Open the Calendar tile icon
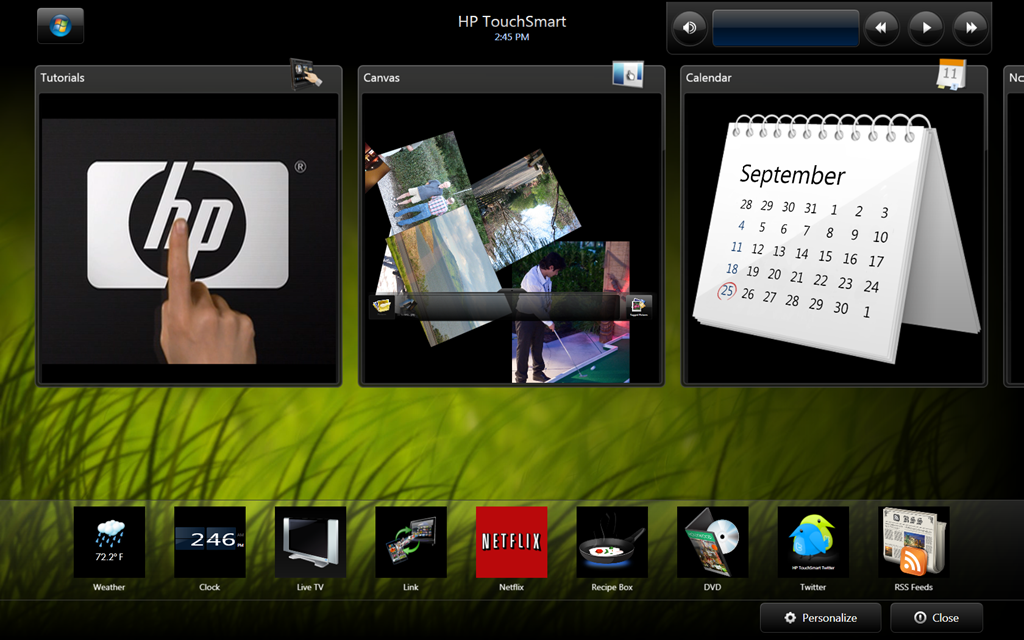This screenshot has width=1024, height=640. [950, 74]
